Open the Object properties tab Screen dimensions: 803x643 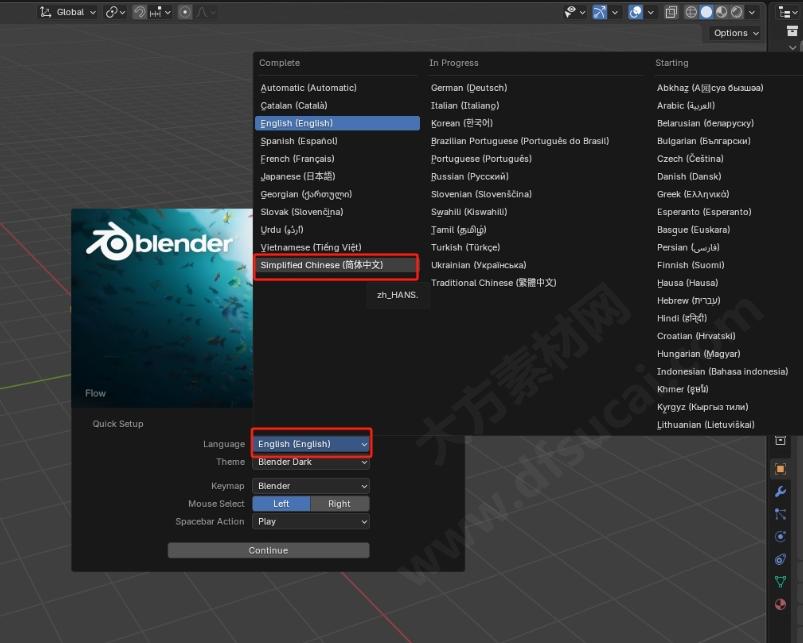coord(780,469)
